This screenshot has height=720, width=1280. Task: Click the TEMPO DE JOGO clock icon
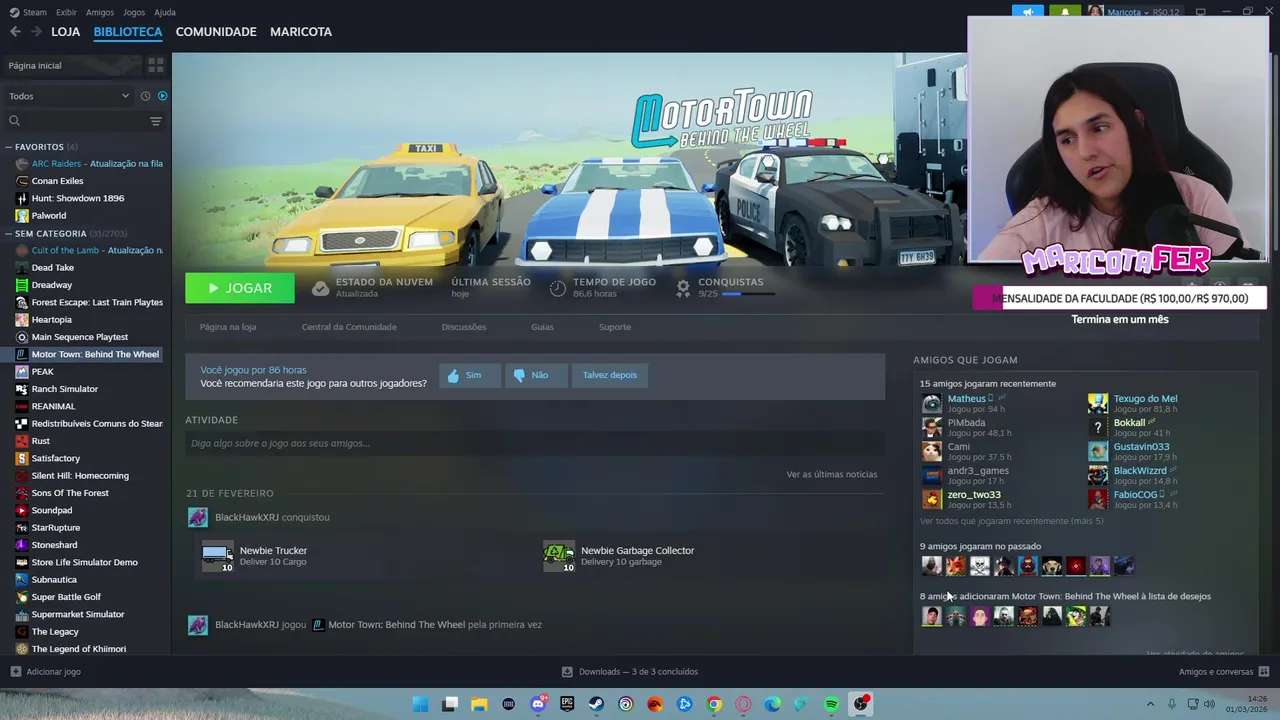[558, 288]
